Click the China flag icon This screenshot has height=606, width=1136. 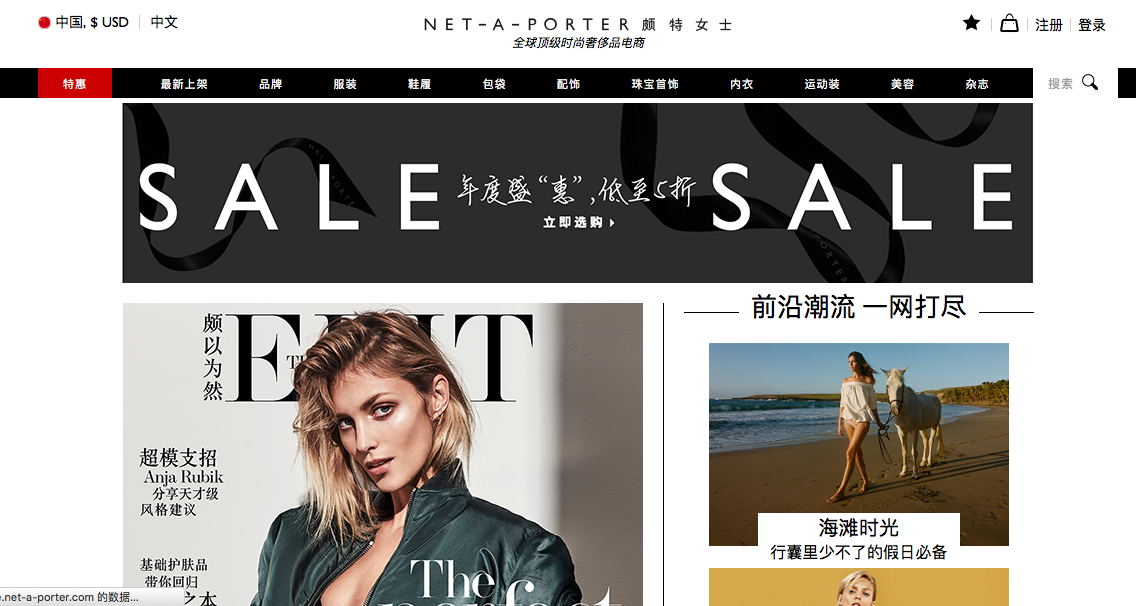[x=44, y=22]
